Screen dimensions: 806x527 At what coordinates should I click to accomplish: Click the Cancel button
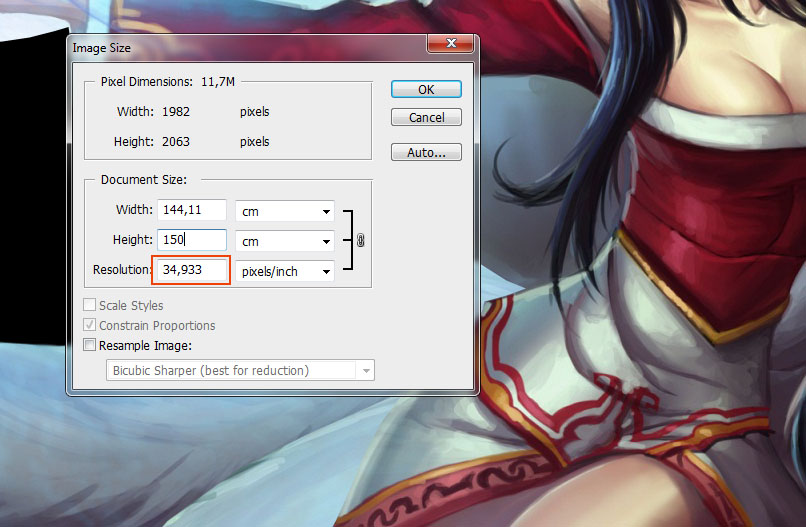click(x=426, y=117)
